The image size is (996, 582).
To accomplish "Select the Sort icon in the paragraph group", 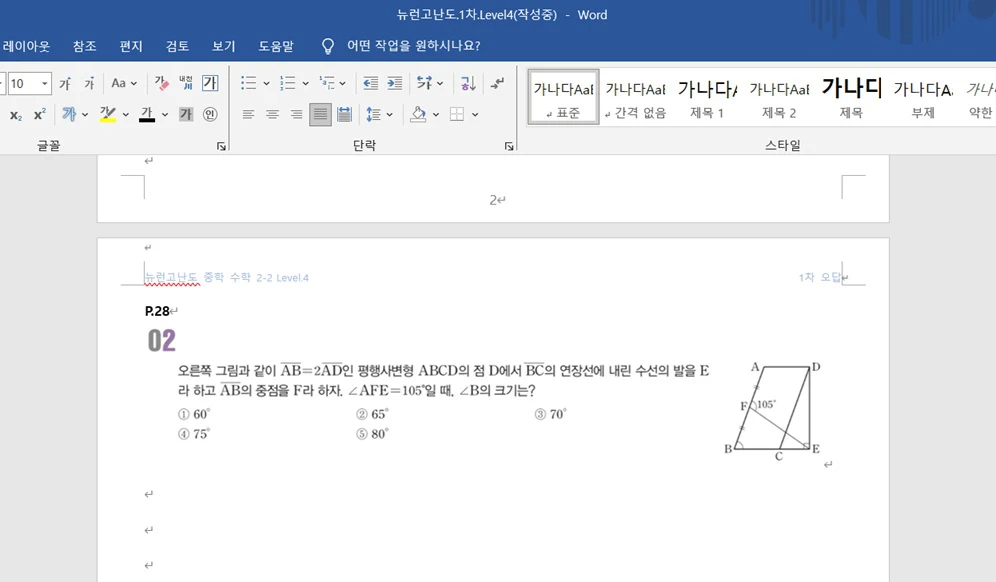I will coord(467,82).
